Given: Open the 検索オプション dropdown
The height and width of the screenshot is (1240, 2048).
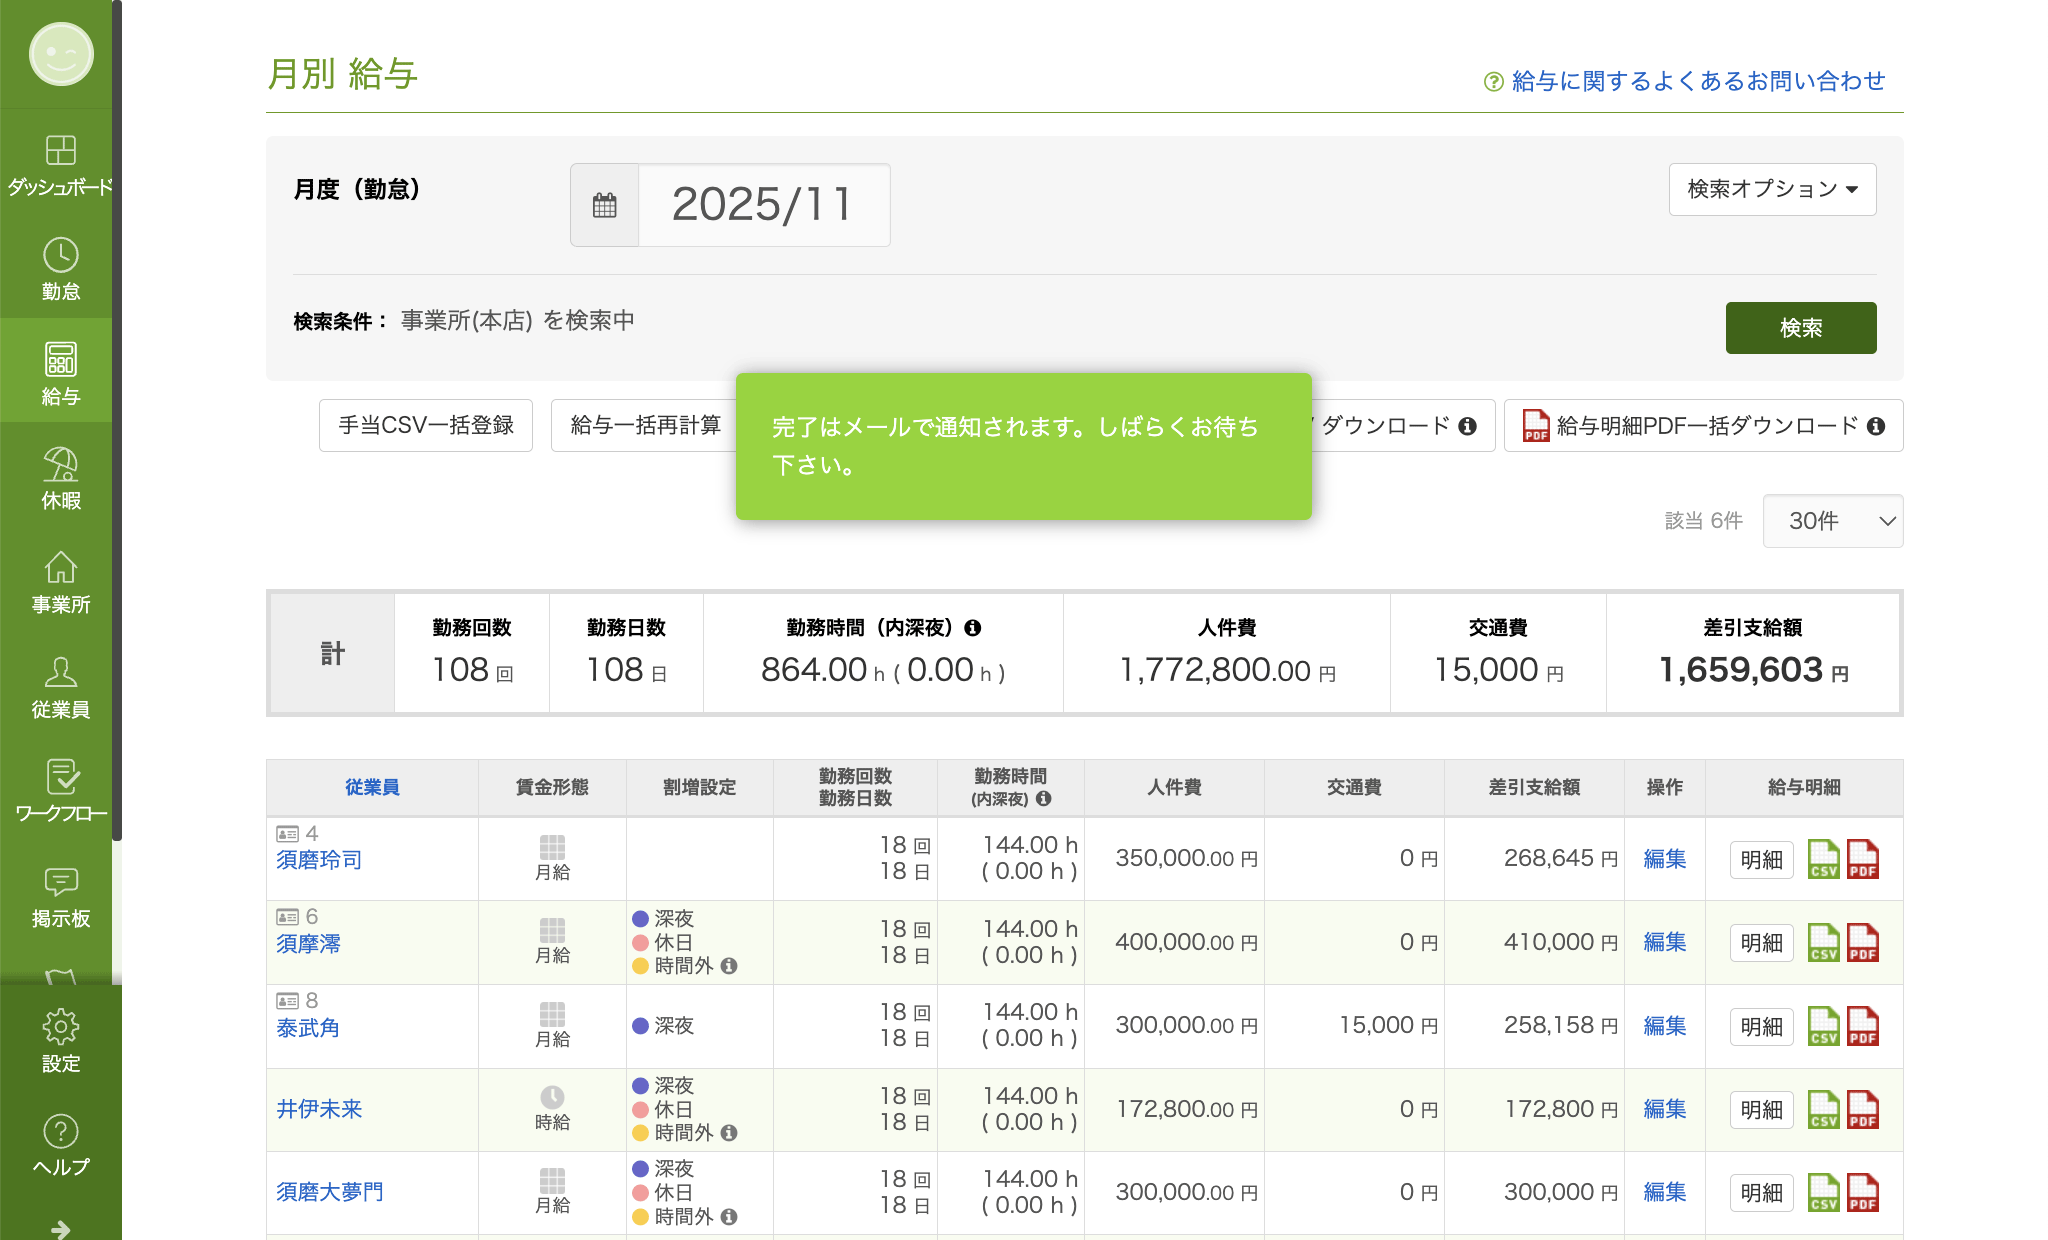Looking at the screenshot, I should pos(1771,189).
